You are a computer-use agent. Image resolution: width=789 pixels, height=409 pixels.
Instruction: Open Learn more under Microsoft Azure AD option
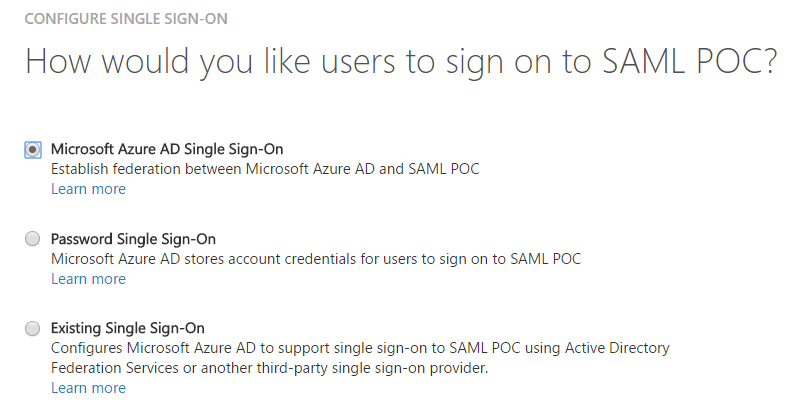[x=88, y=189]
